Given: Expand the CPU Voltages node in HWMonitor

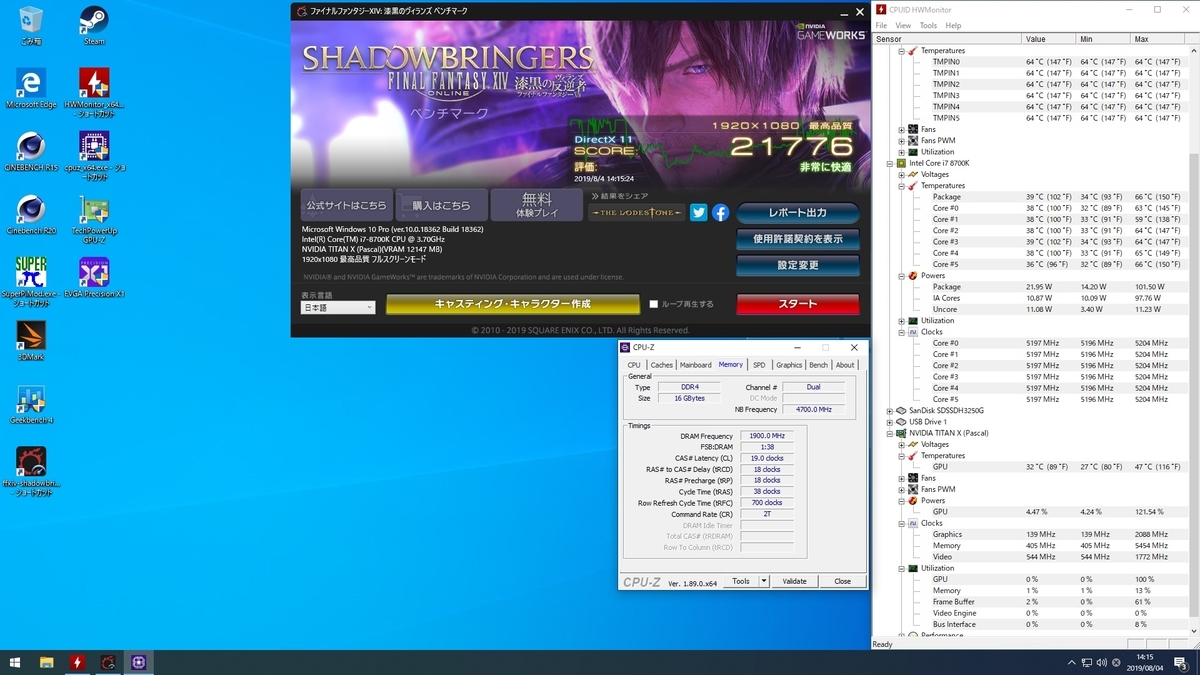Looking at the screenshot, I should coord(901,174).
